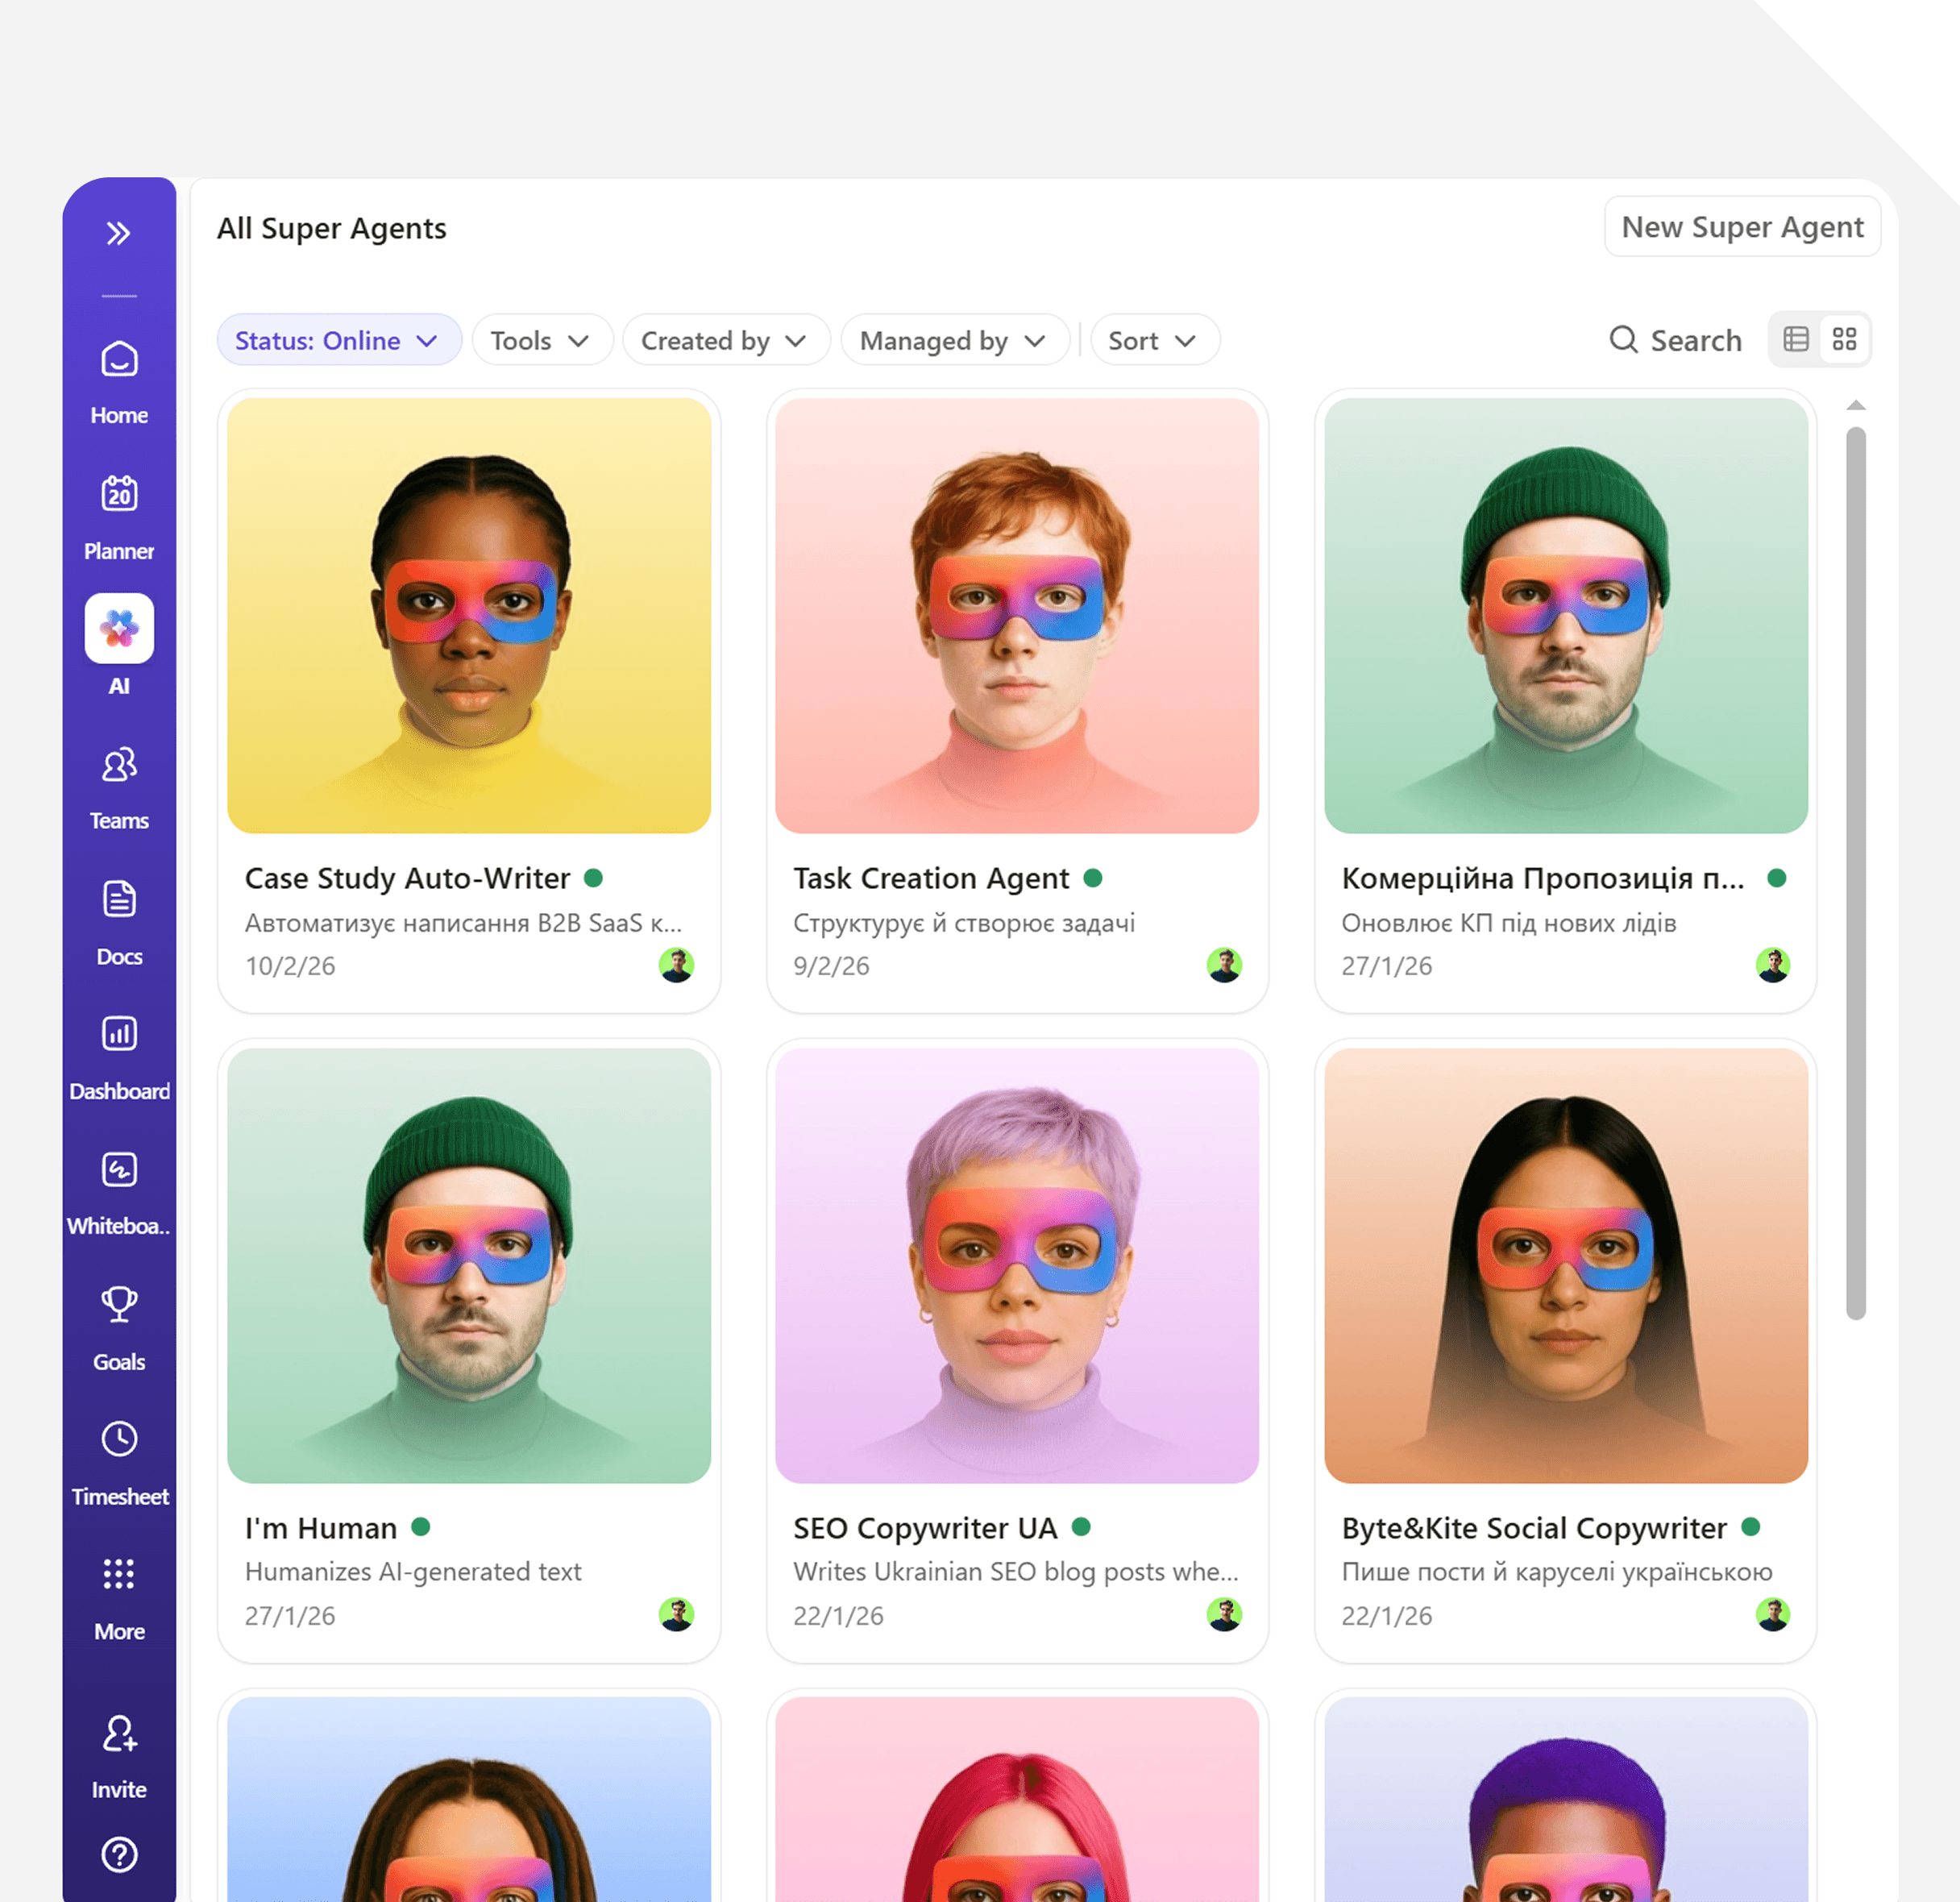Open the Task Creation Agent thumbnail
The image size is (1960, 1902).
coord(1016,616)
